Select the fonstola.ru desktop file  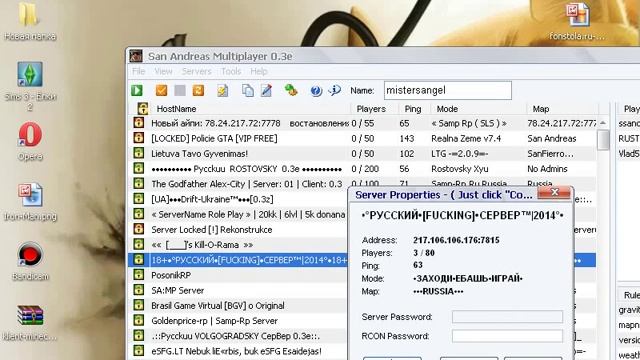[577, 21]
